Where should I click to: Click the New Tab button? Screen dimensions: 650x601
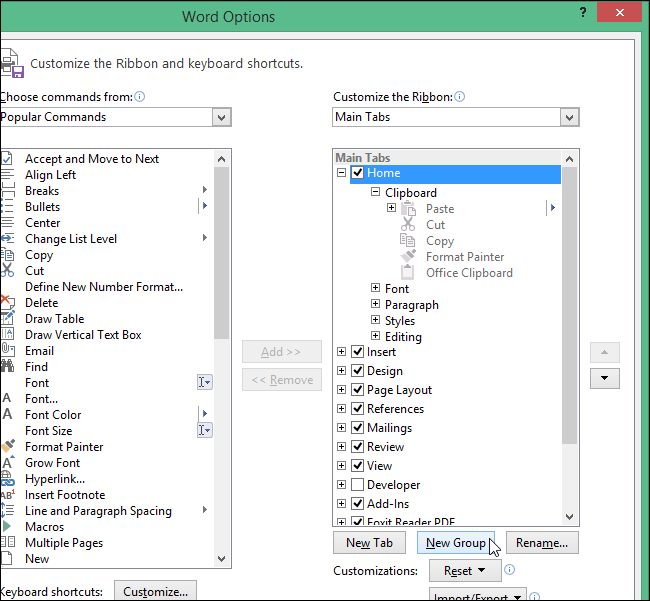pos(369,543)
